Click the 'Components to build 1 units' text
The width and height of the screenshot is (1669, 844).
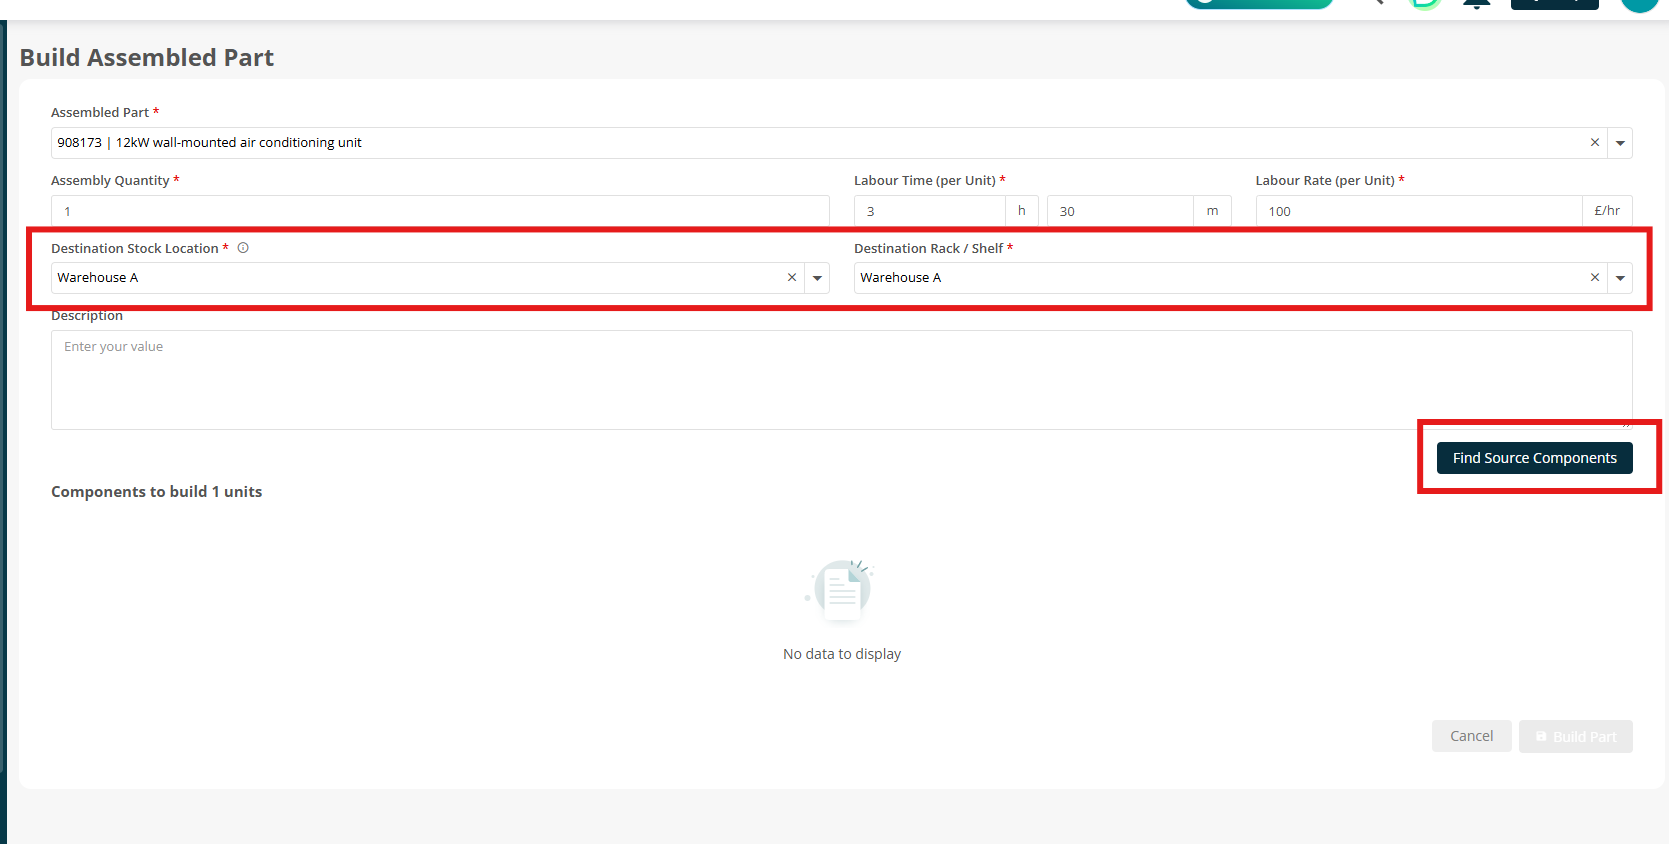coord(157,492)
